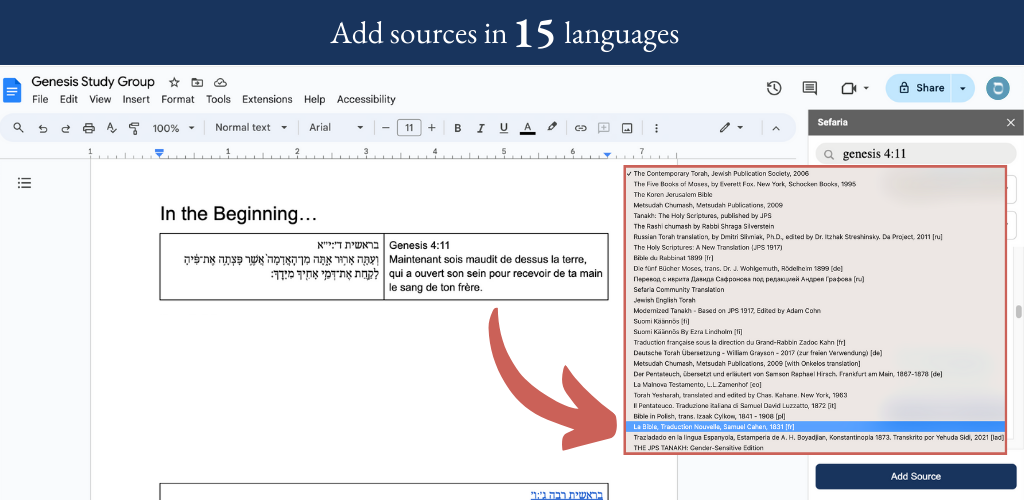This screenshot has height=500, width=1024.
Task: Open the zoom level 100% dropdown
Action: 174,128
